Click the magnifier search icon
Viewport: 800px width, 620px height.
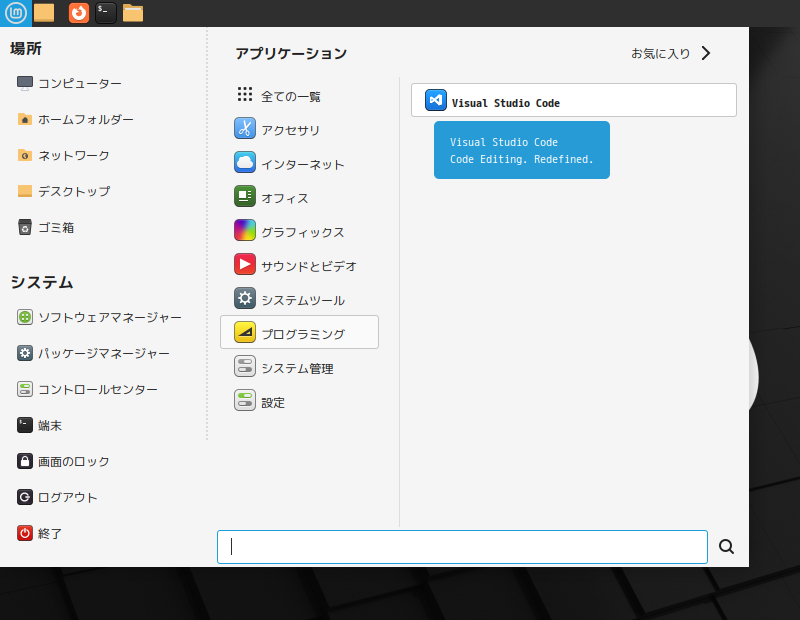click(727, 547)
